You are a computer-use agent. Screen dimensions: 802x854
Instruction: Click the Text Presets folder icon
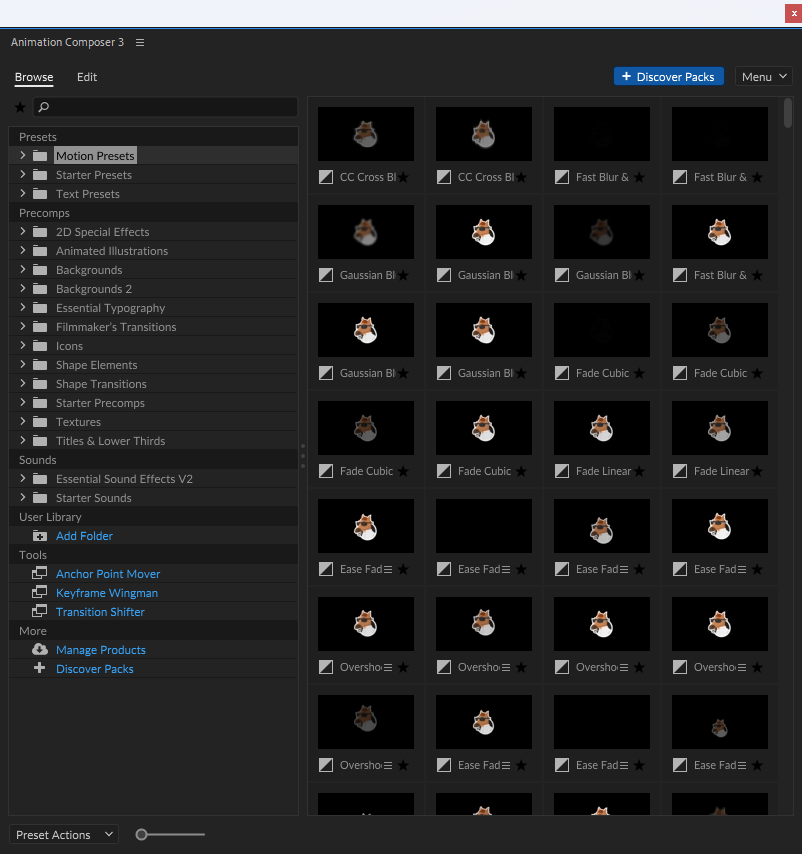click(40, 194)
